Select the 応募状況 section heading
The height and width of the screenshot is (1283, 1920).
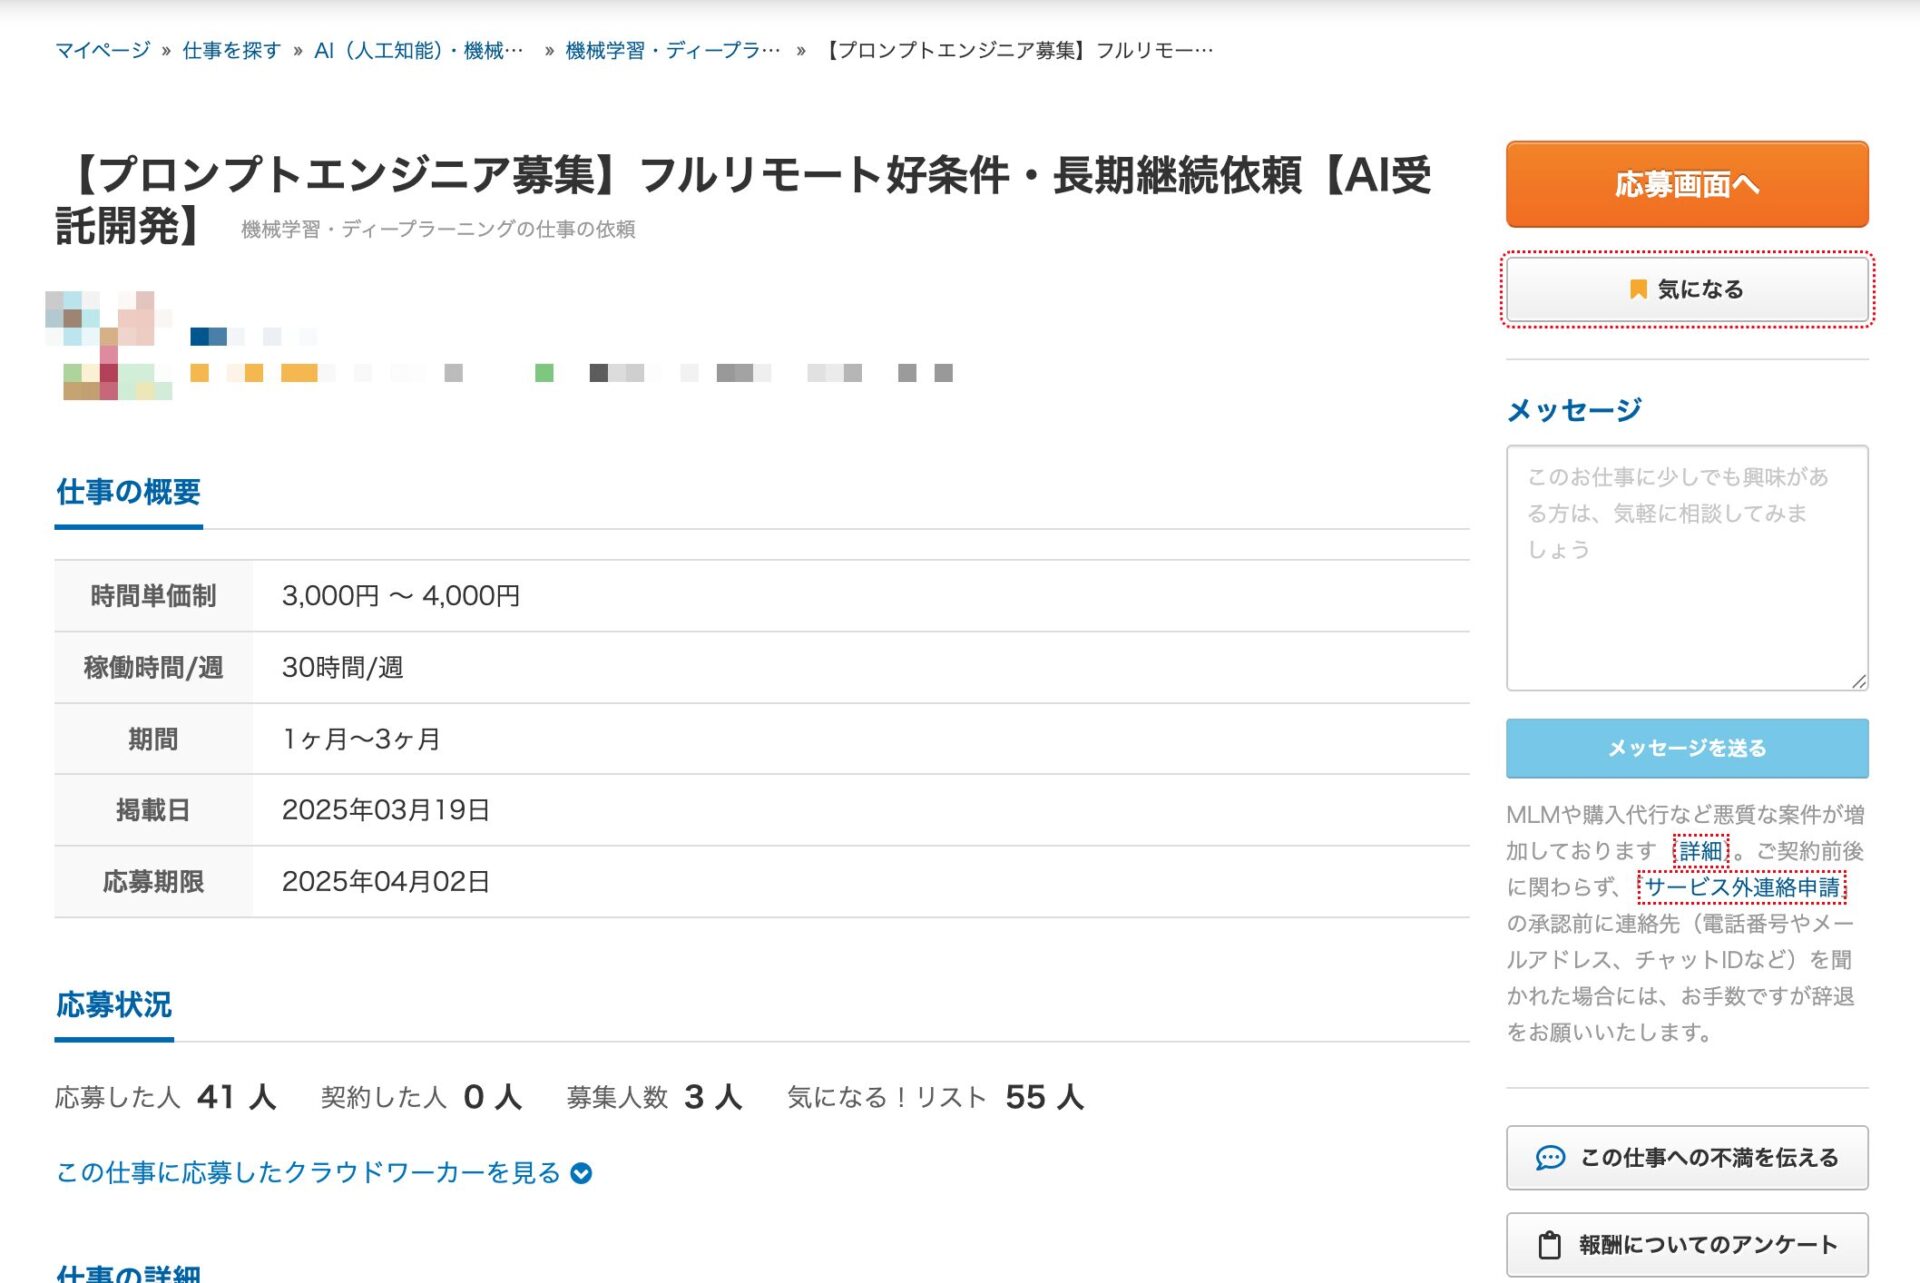point(114,1005)
